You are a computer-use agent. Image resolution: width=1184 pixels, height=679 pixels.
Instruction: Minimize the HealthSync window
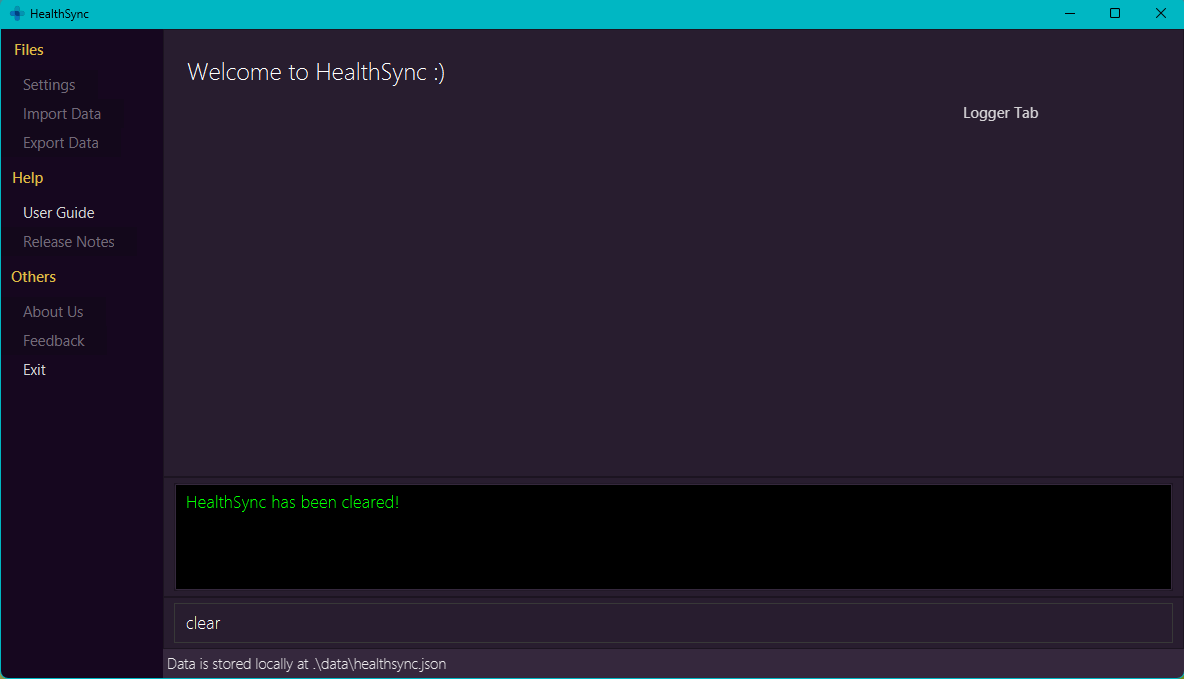pos(1070,14)
